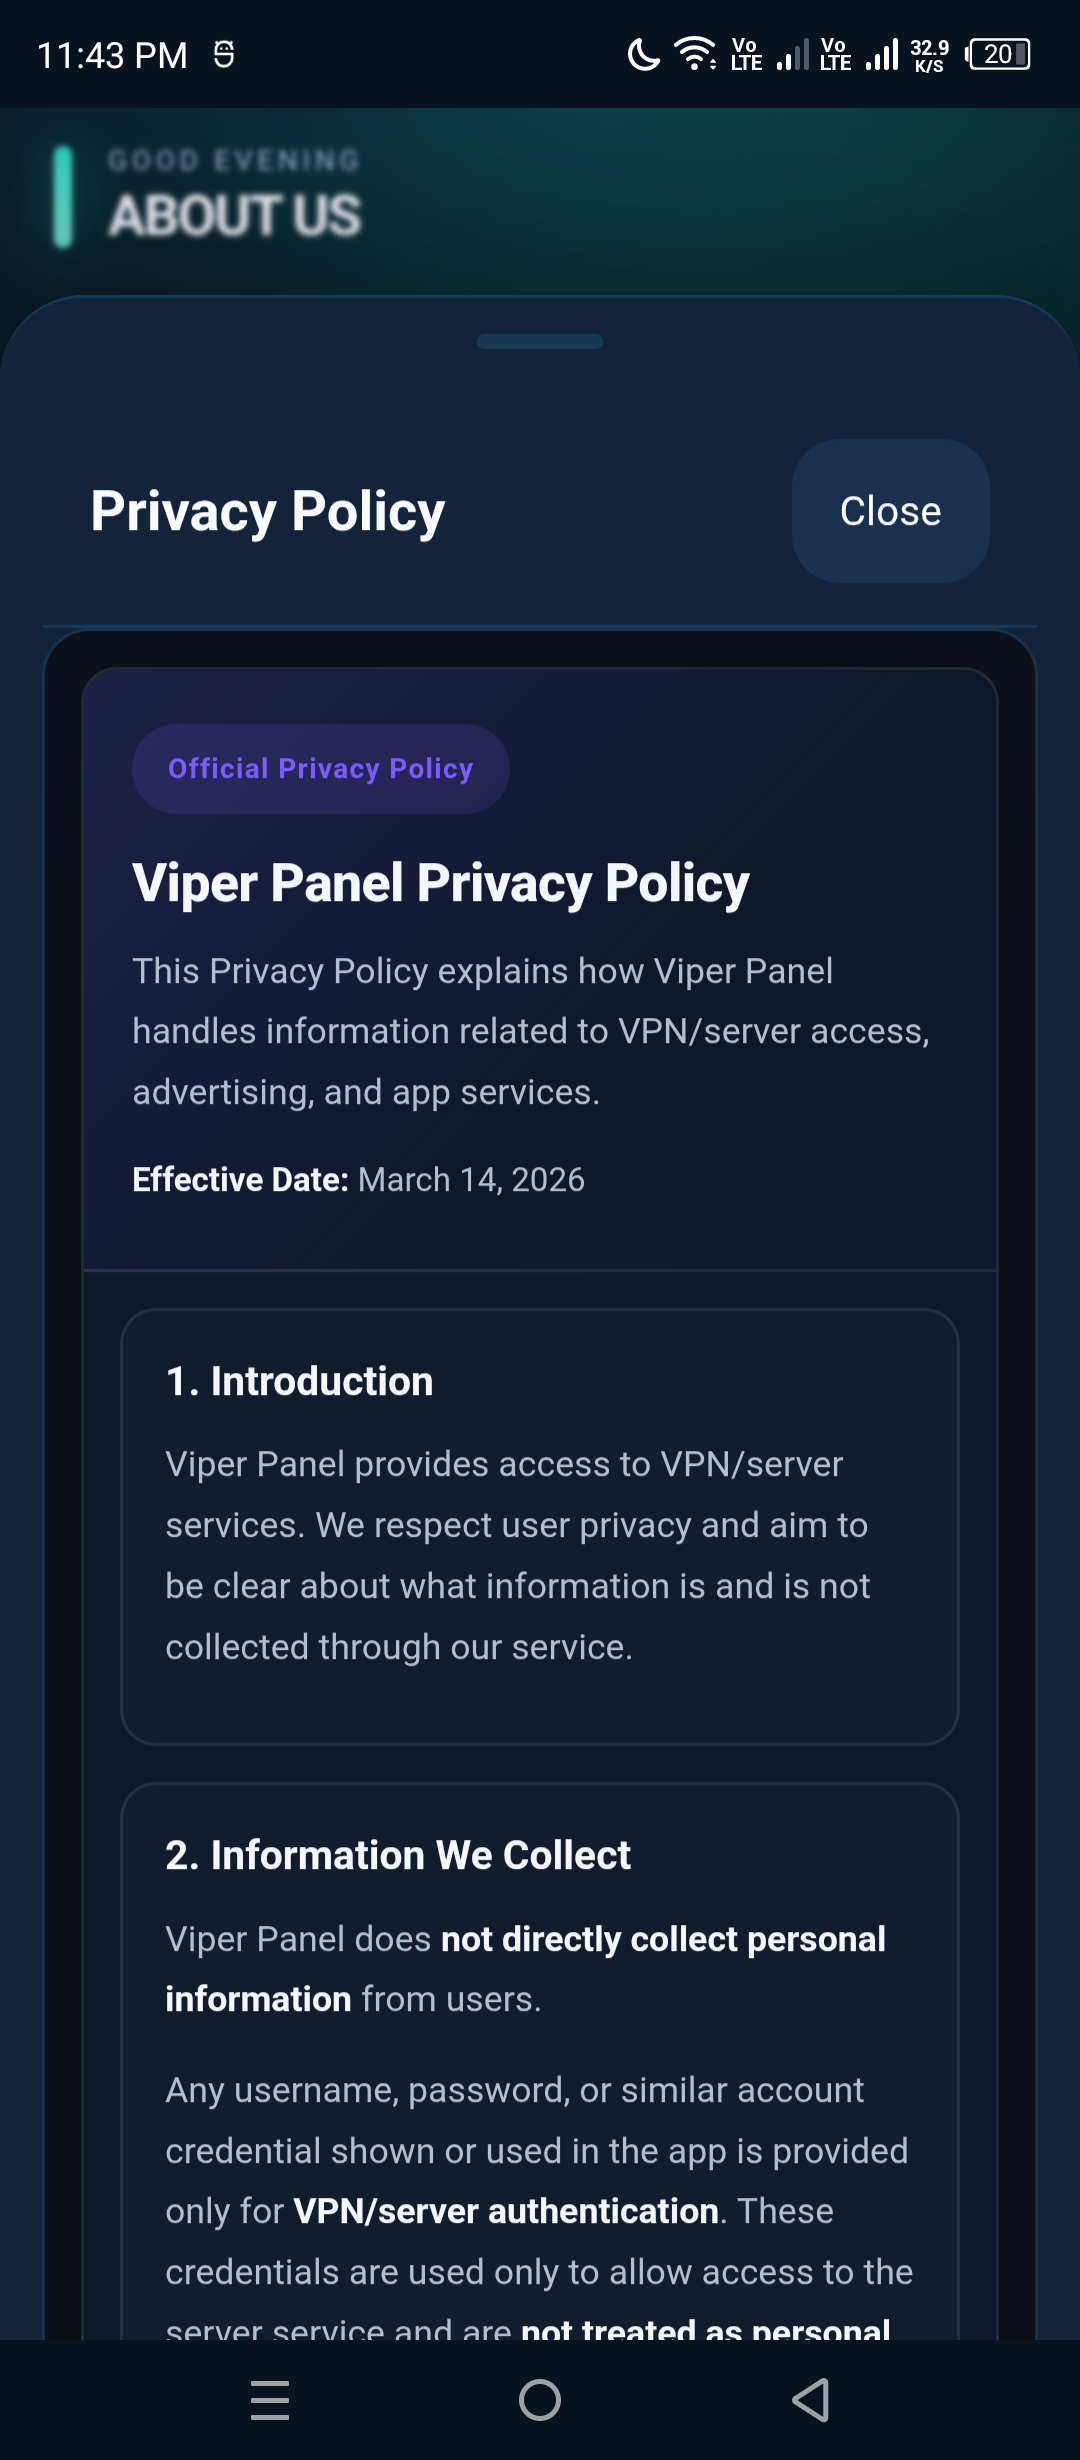Tap the ABOUT US header

pyautogui.click(x=236, y=211)
